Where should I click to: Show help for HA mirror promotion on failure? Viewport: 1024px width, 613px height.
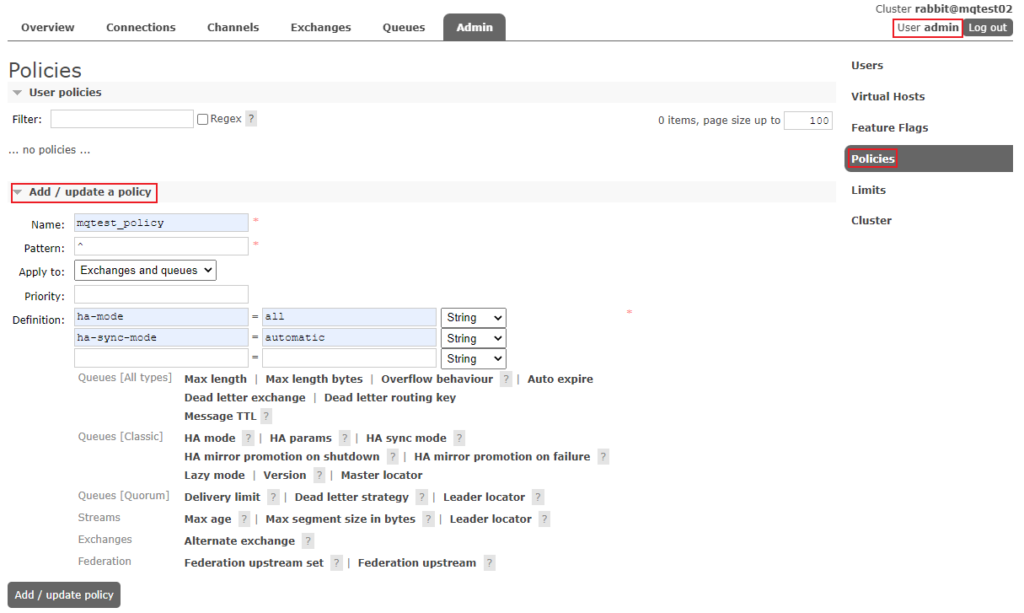[x=602, y=457]
